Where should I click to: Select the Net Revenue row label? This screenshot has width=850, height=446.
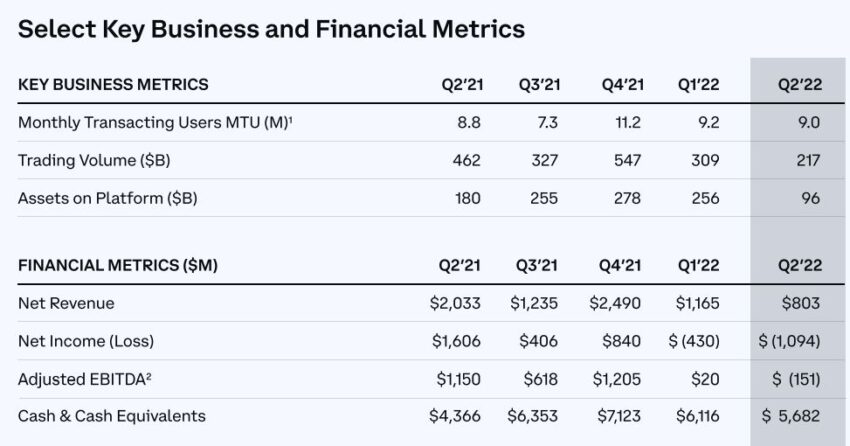click(66, 303)
